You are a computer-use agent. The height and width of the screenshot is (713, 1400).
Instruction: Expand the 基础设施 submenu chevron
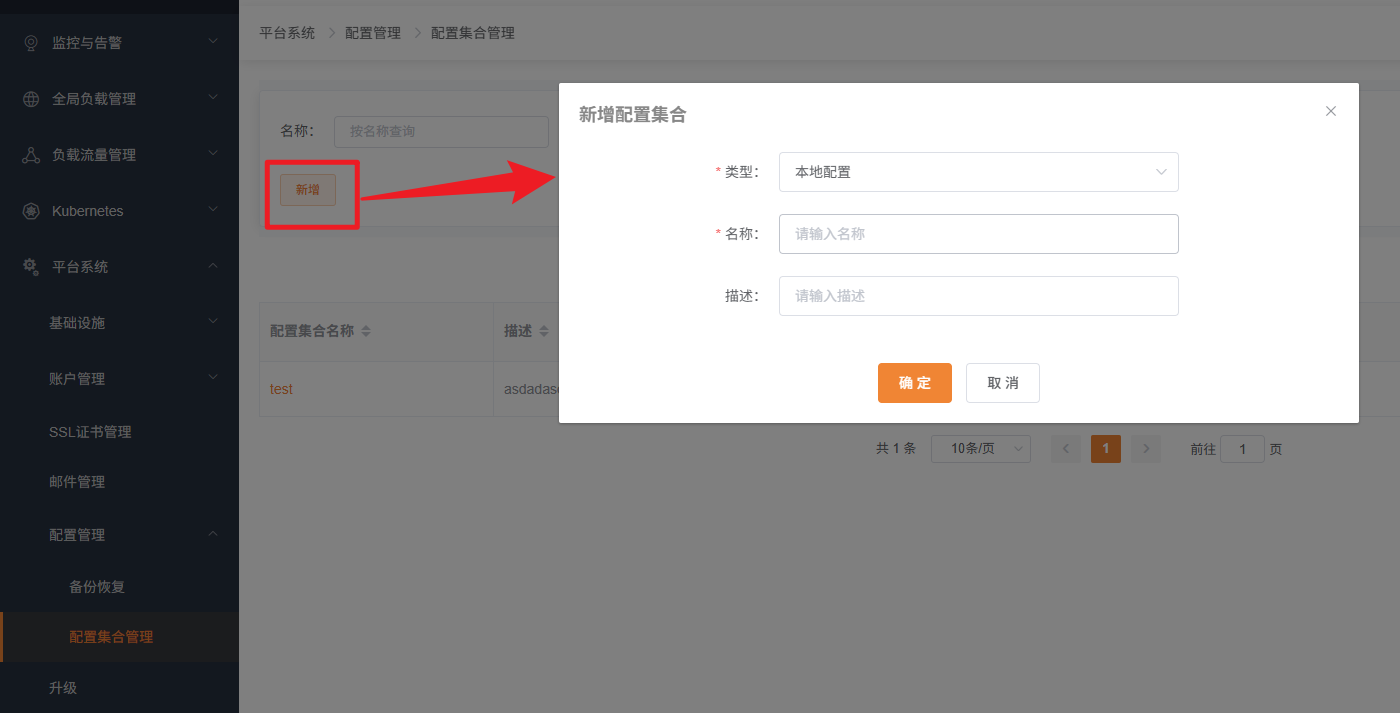pos(213,321)
